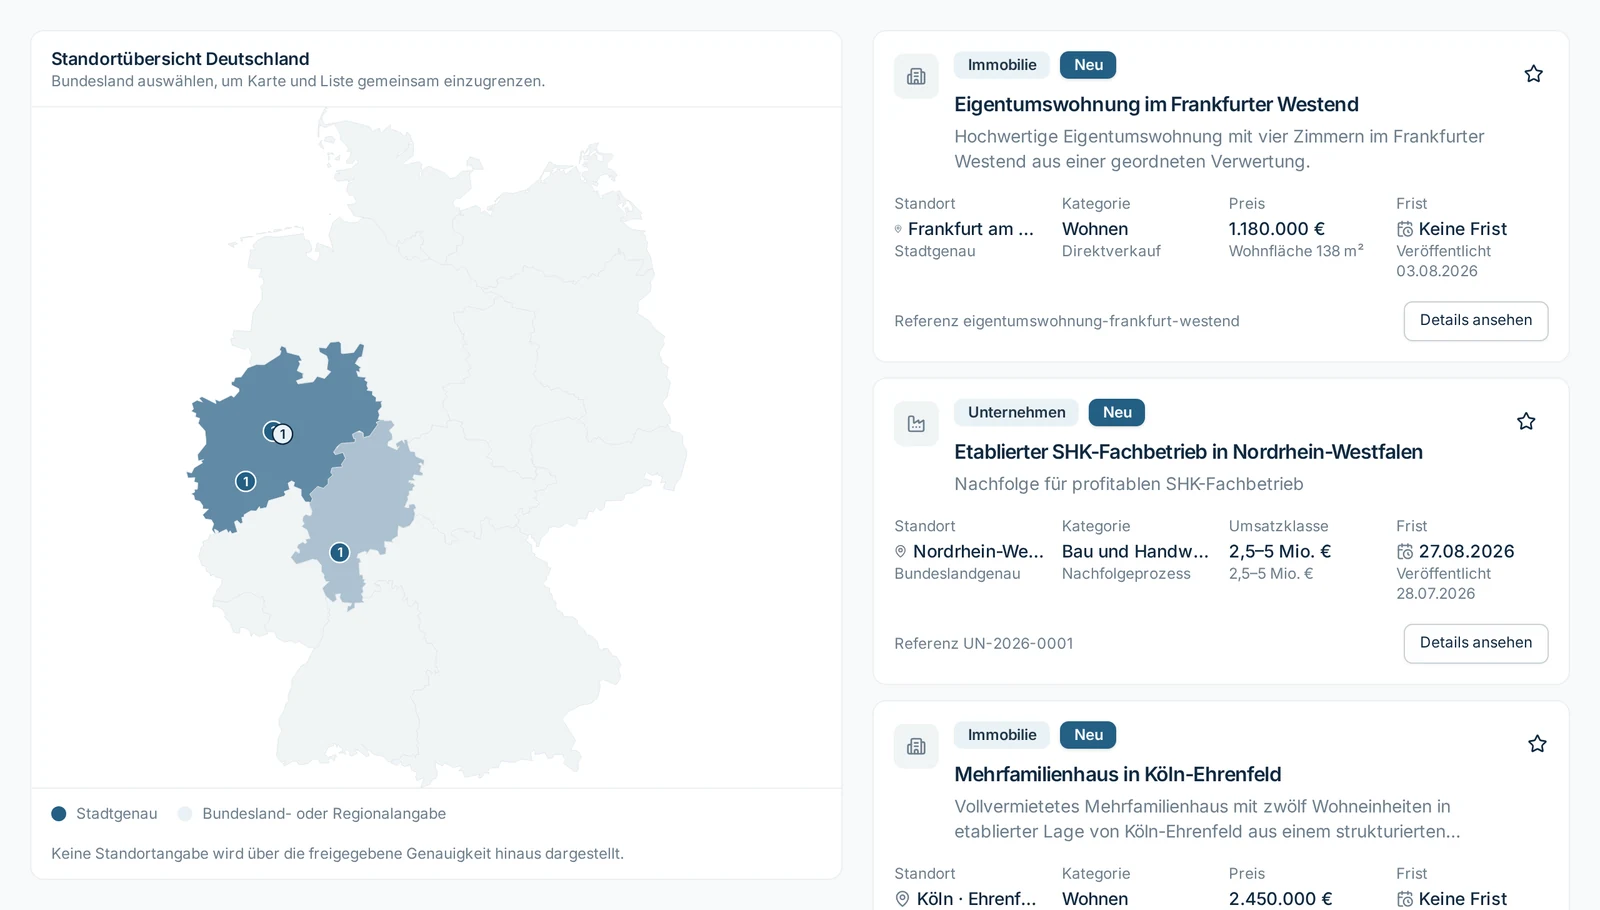The image size is (1600, 910).
Task: Click Direktverkauf label
Action: coord(1111,251)
